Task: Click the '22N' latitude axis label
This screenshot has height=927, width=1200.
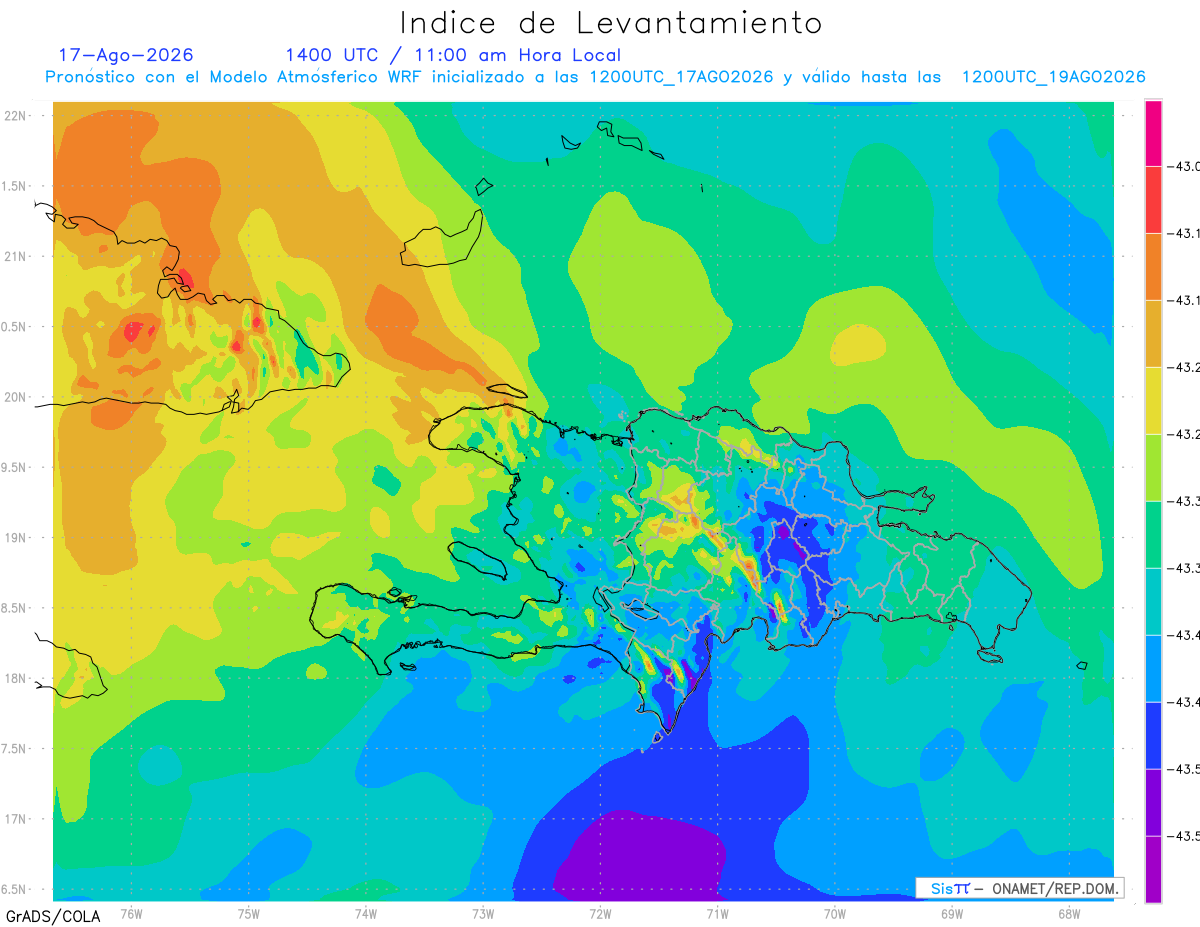Action: [16, 115]
